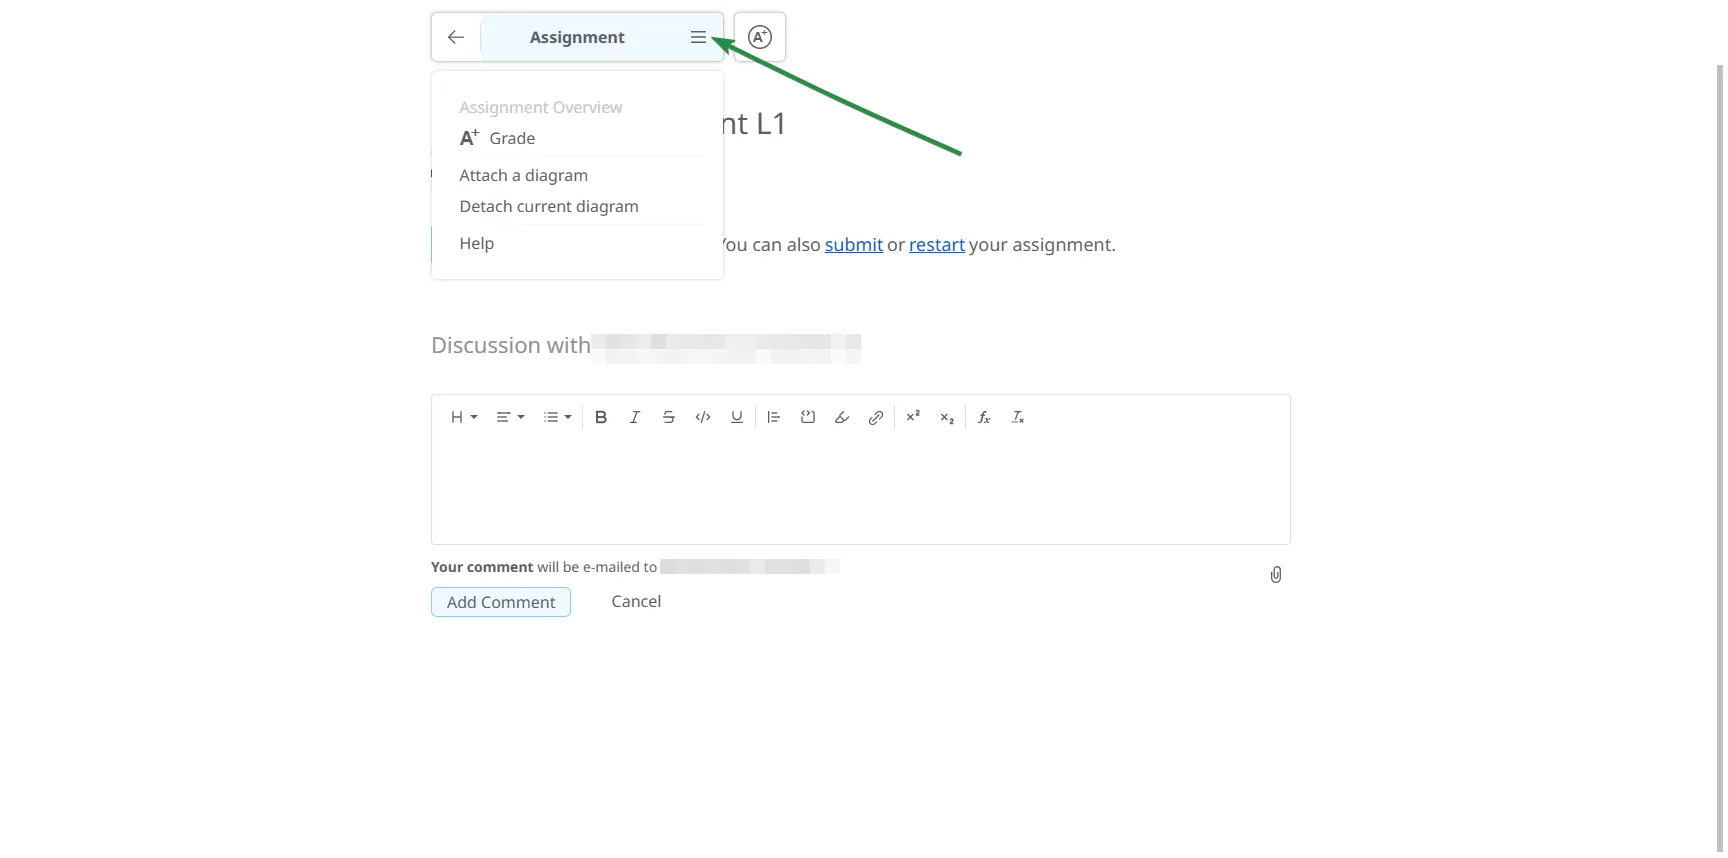Click inside the comment text area
This screenshot has height=858, width=1728.
(860, 490)
